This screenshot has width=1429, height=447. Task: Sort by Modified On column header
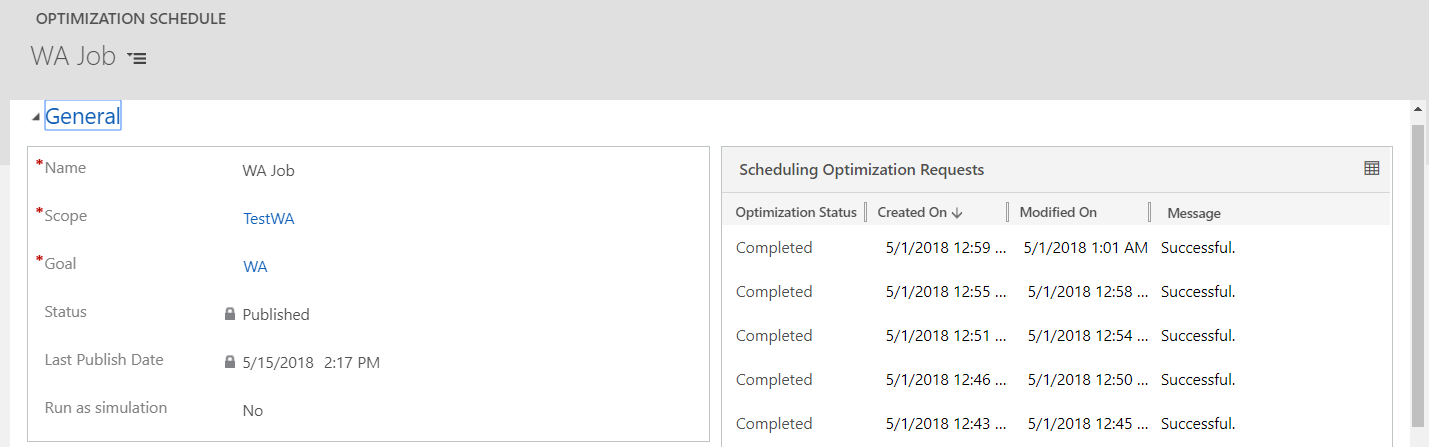(1058, 212)
